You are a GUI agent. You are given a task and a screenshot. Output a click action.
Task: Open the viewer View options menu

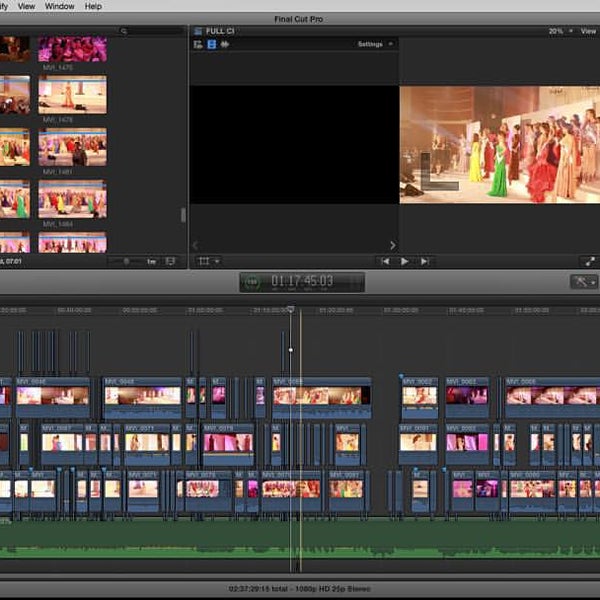pos(588,31)
